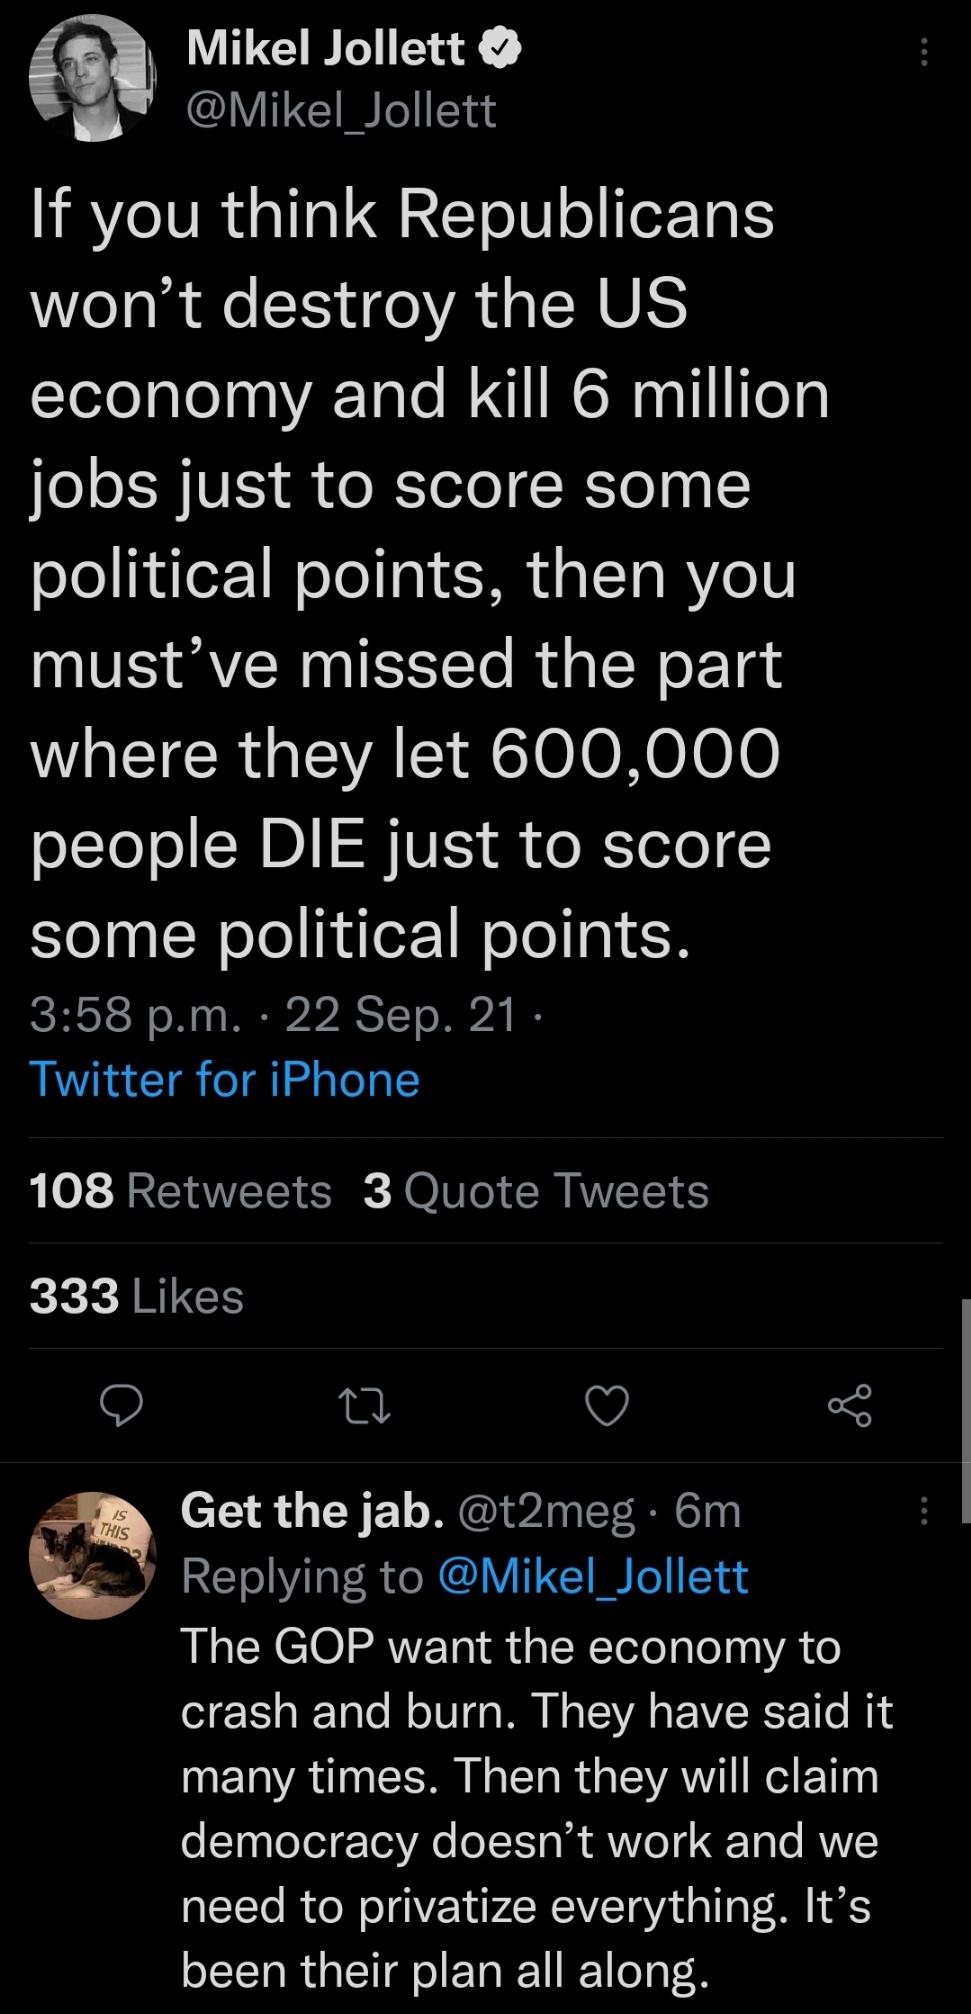View the 108 Retweets list
Image resolution: width=971 pixels, height=2014 pixels.
click(x=180, y=1191)
